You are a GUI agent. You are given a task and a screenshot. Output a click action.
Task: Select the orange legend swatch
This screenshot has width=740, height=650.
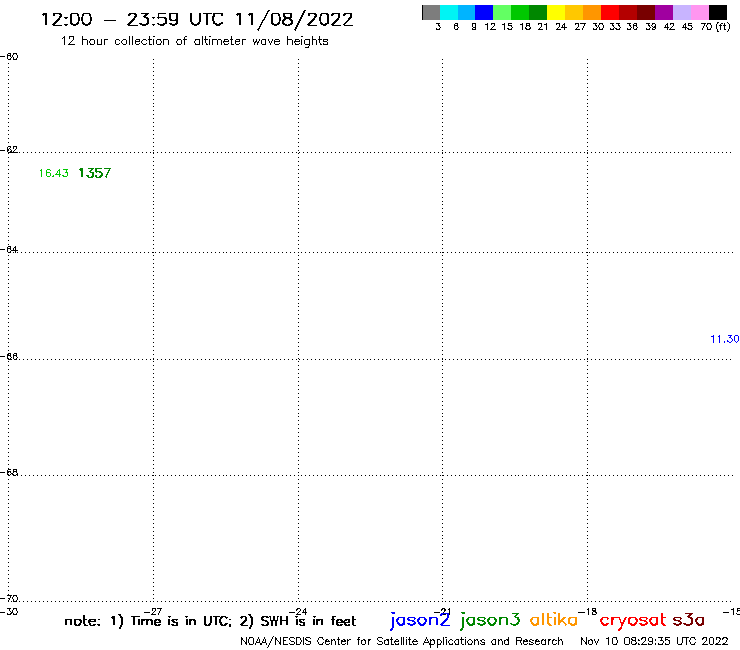[592, 12]
